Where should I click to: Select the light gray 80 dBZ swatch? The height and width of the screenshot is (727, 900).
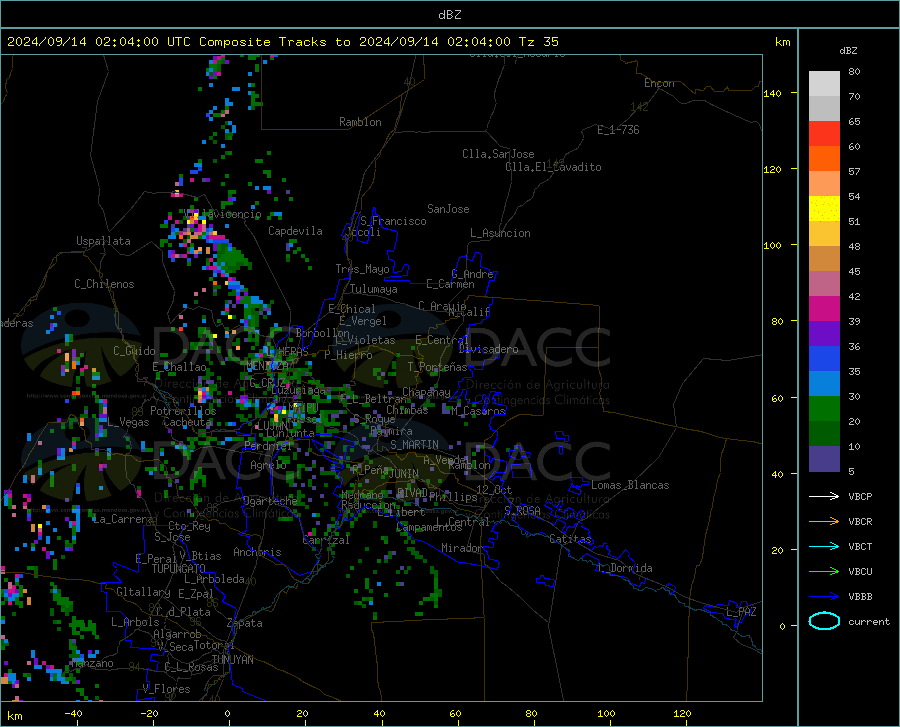pos(824,84)
